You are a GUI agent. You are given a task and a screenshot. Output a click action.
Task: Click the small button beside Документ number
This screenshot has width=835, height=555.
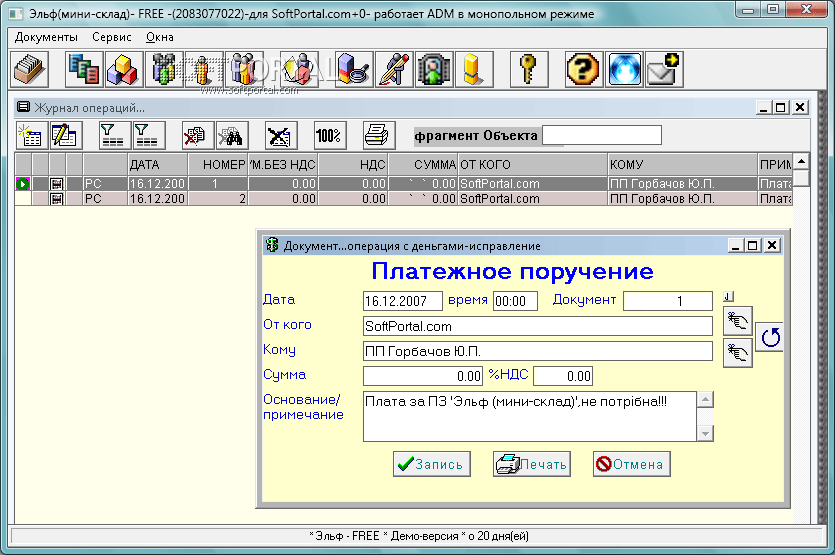tap(728, 297)
